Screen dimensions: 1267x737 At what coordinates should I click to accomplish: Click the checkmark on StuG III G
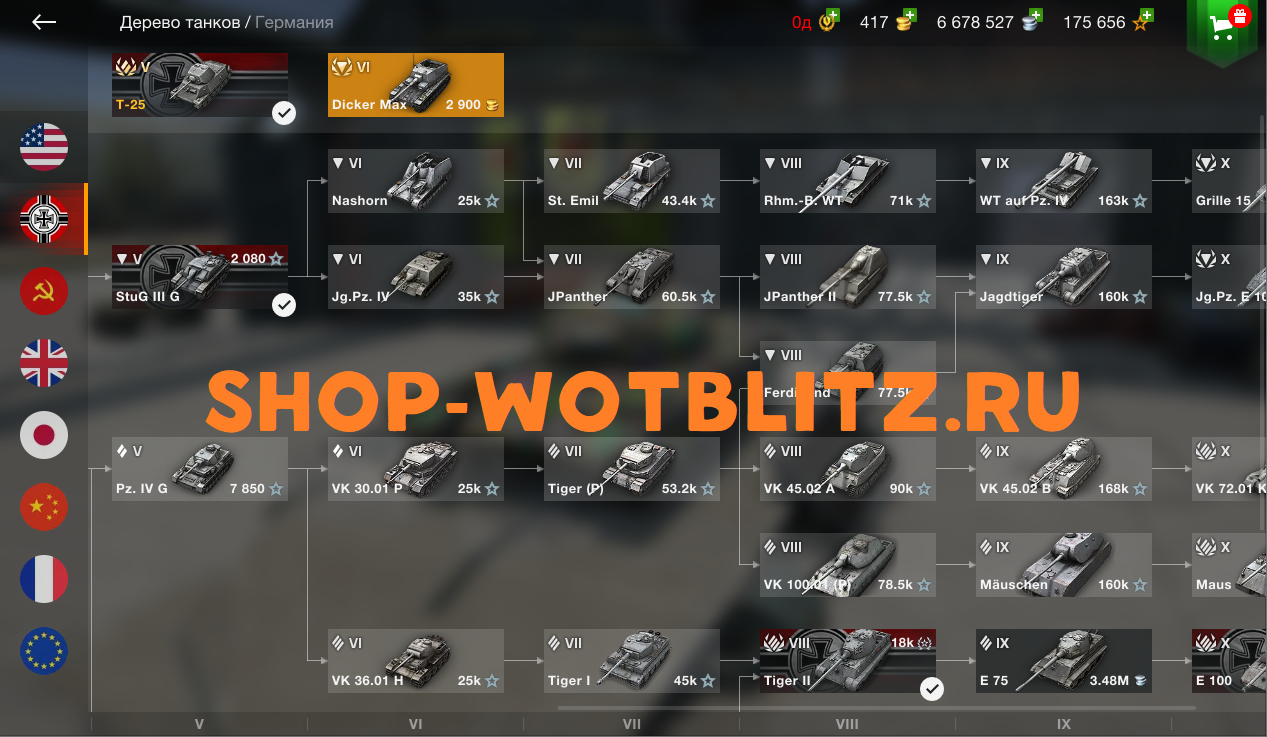(x=284, y=305)
